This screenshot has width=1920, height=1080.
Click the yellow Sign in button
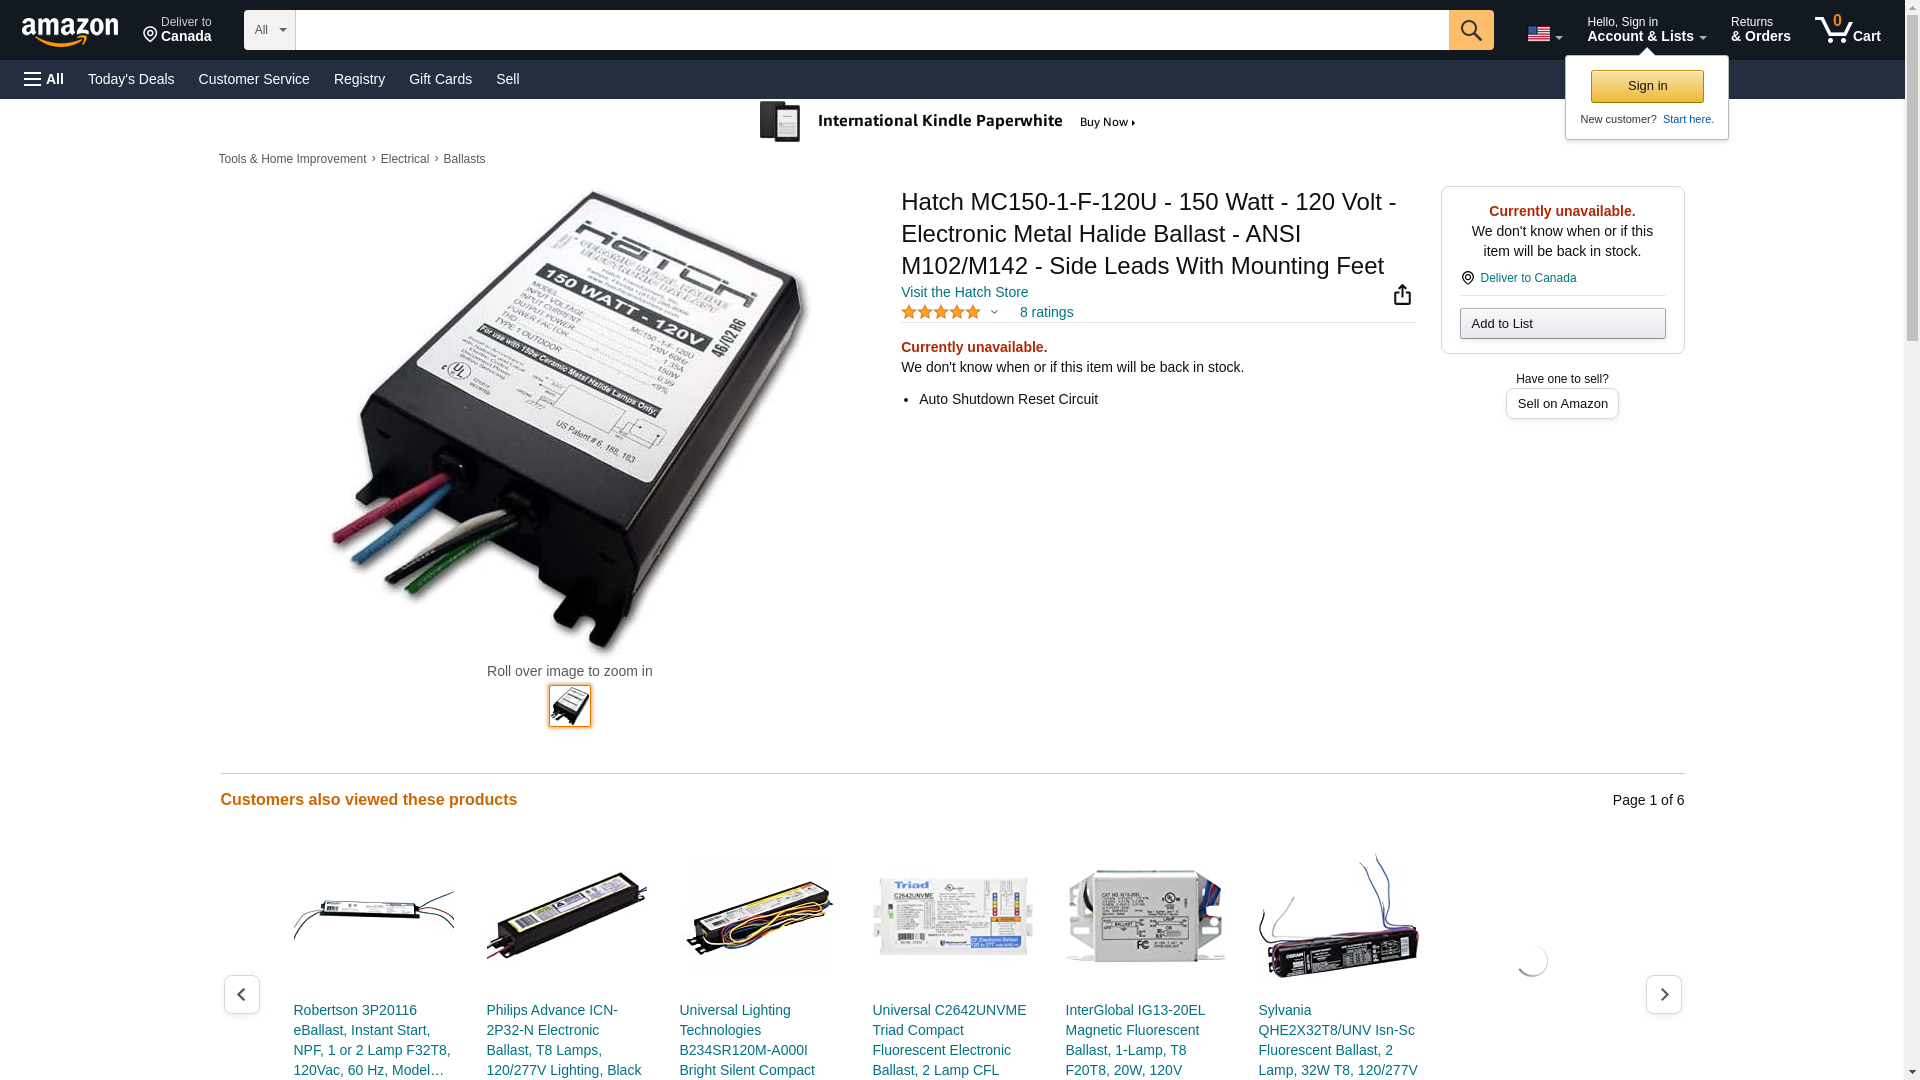pos(1647,86)
